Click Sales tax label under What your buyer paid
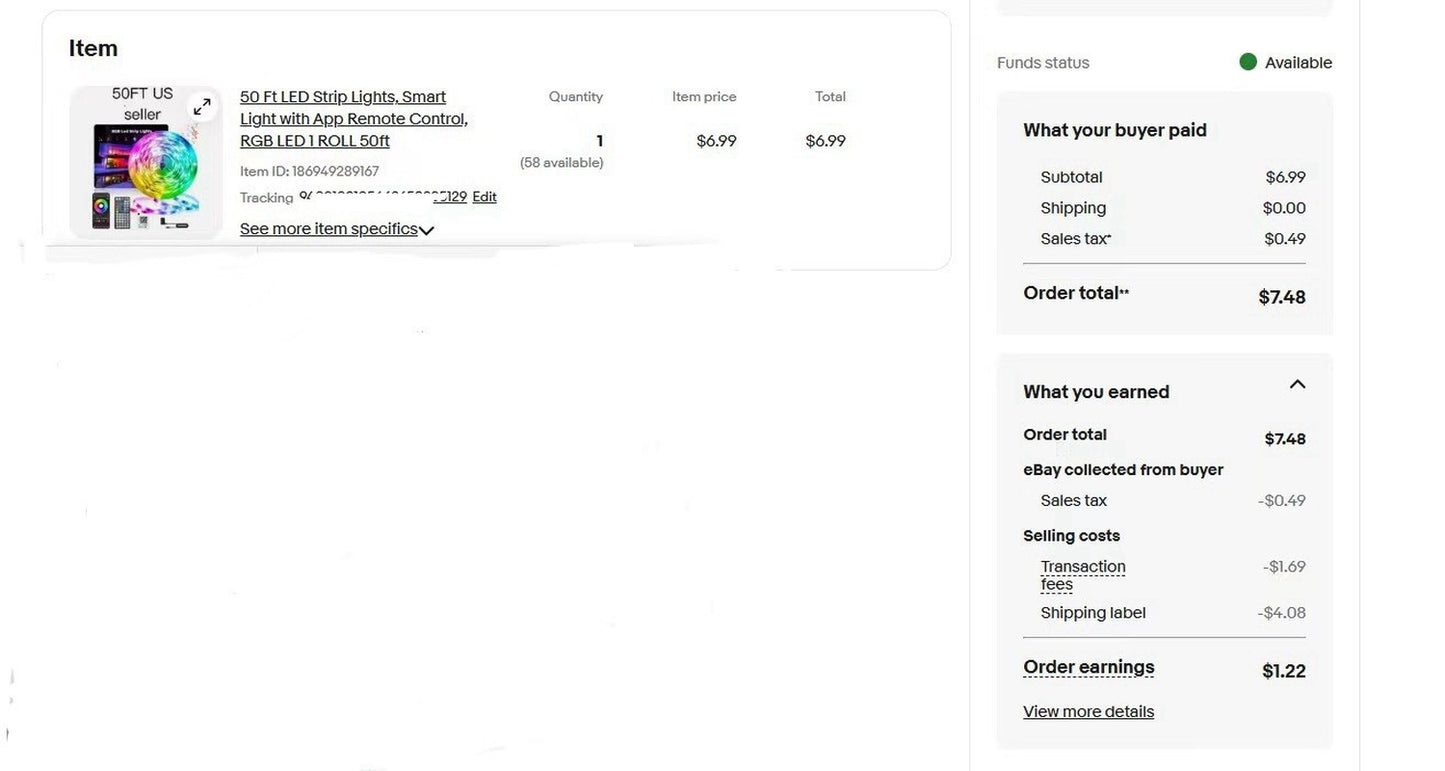This screenshot has height=771, width=1445. coord(1075,239)
